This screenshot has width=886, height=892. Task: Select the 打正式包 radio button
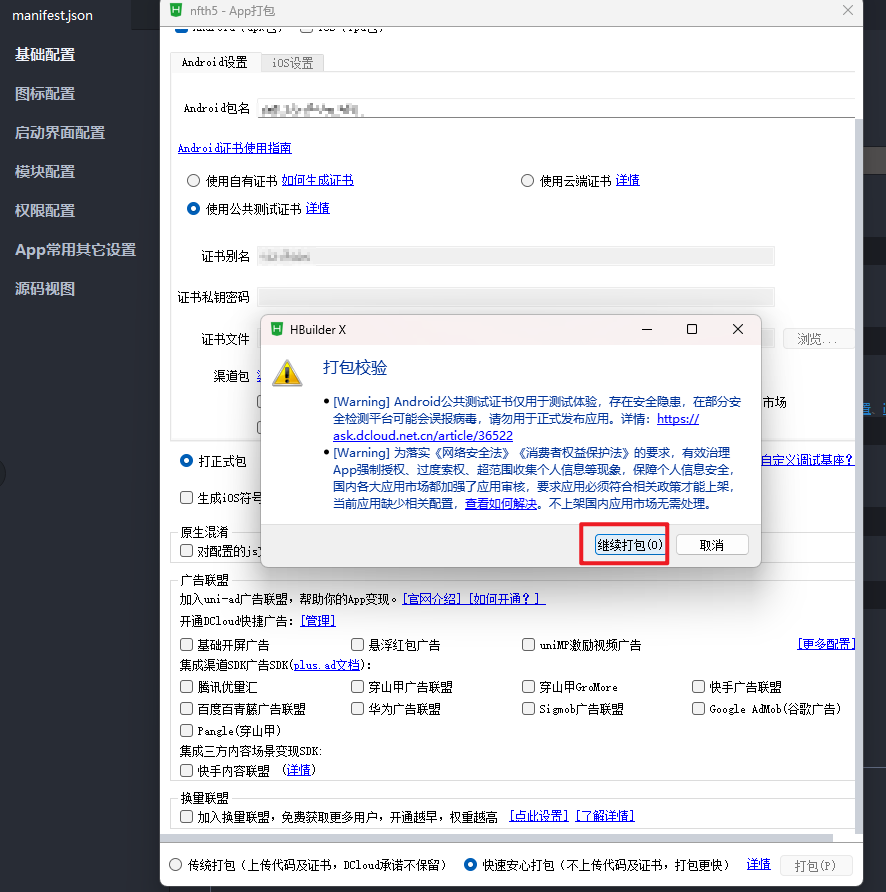[x=187, y=461]
